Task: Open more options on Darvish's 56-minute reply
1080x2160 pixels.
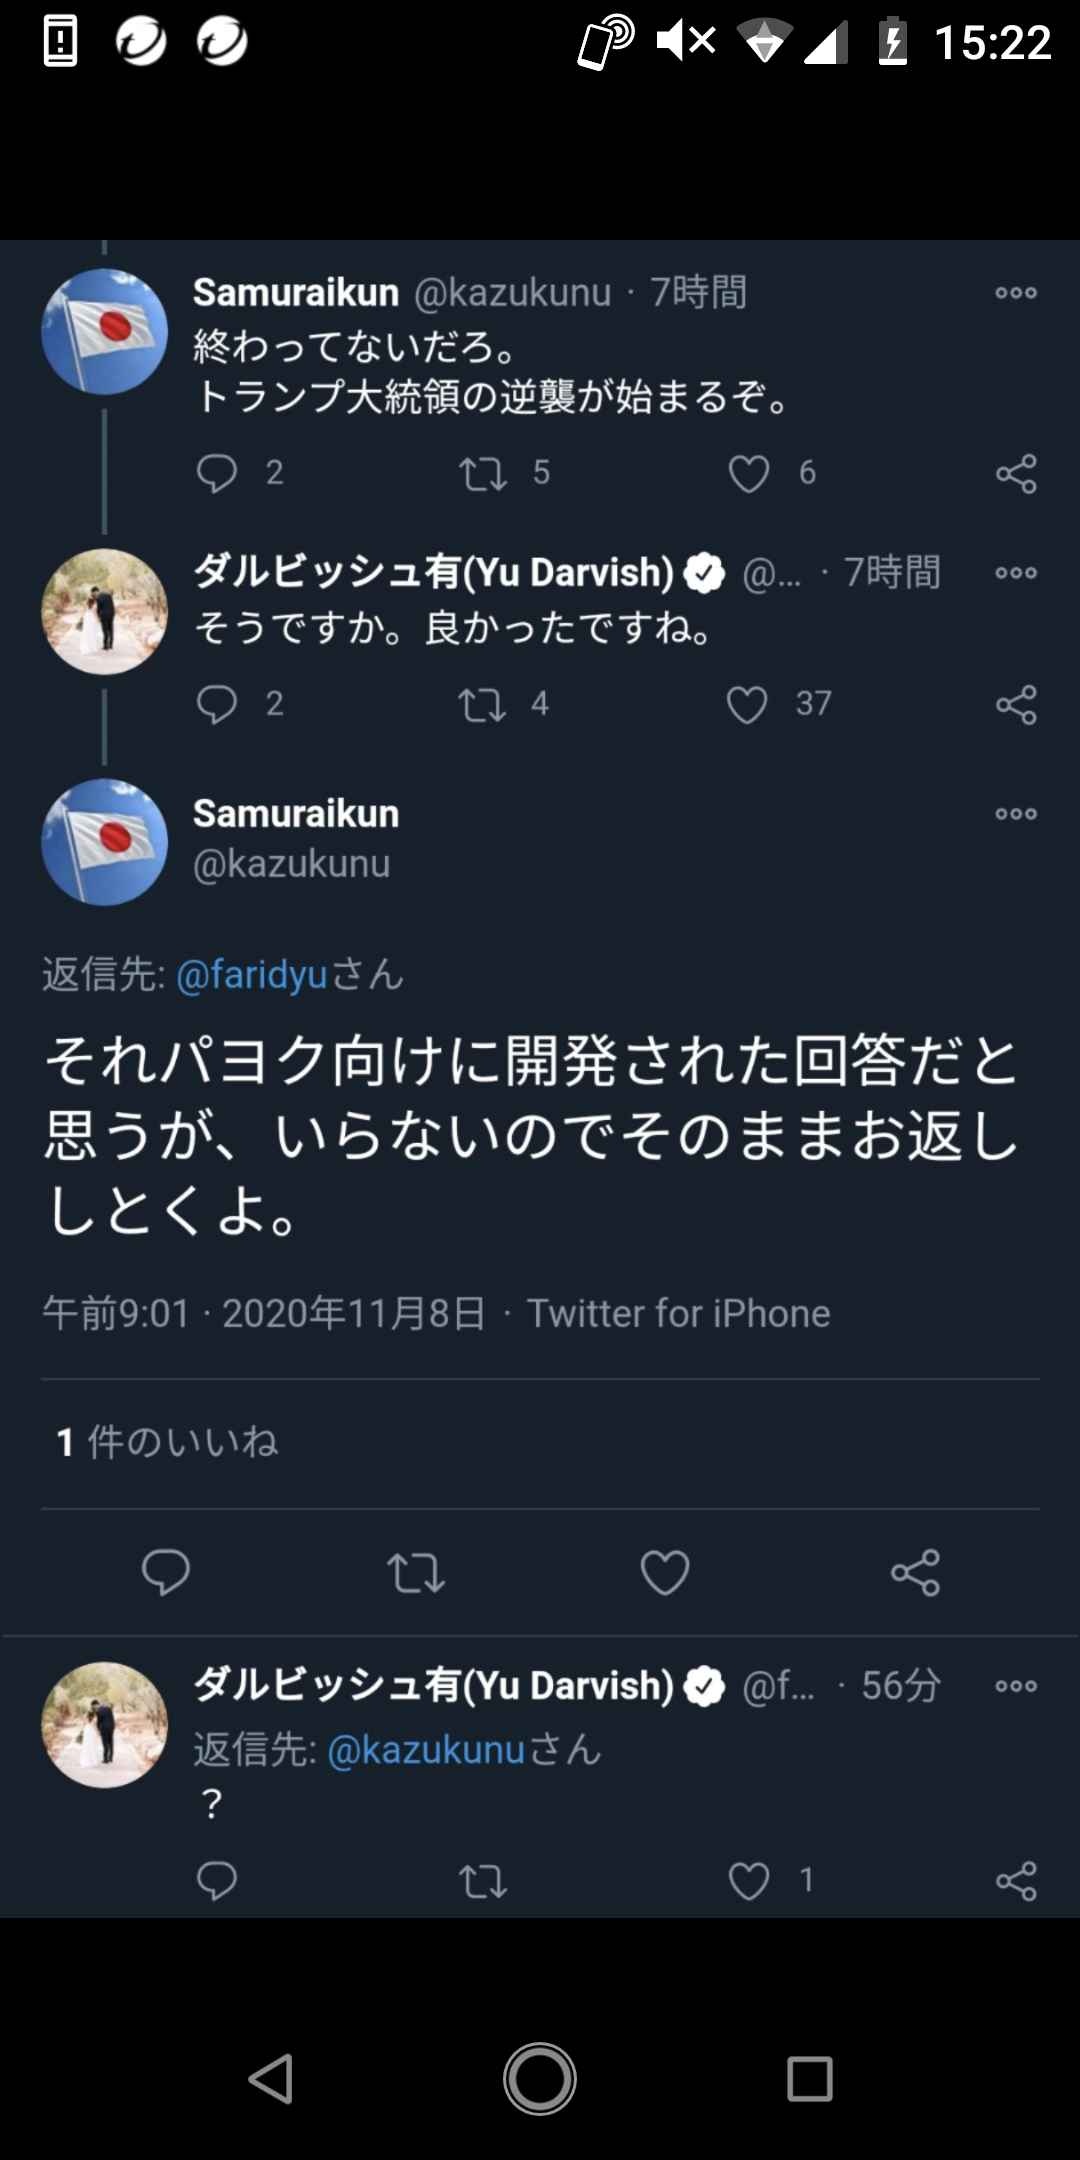Action: [1016, 1686]
